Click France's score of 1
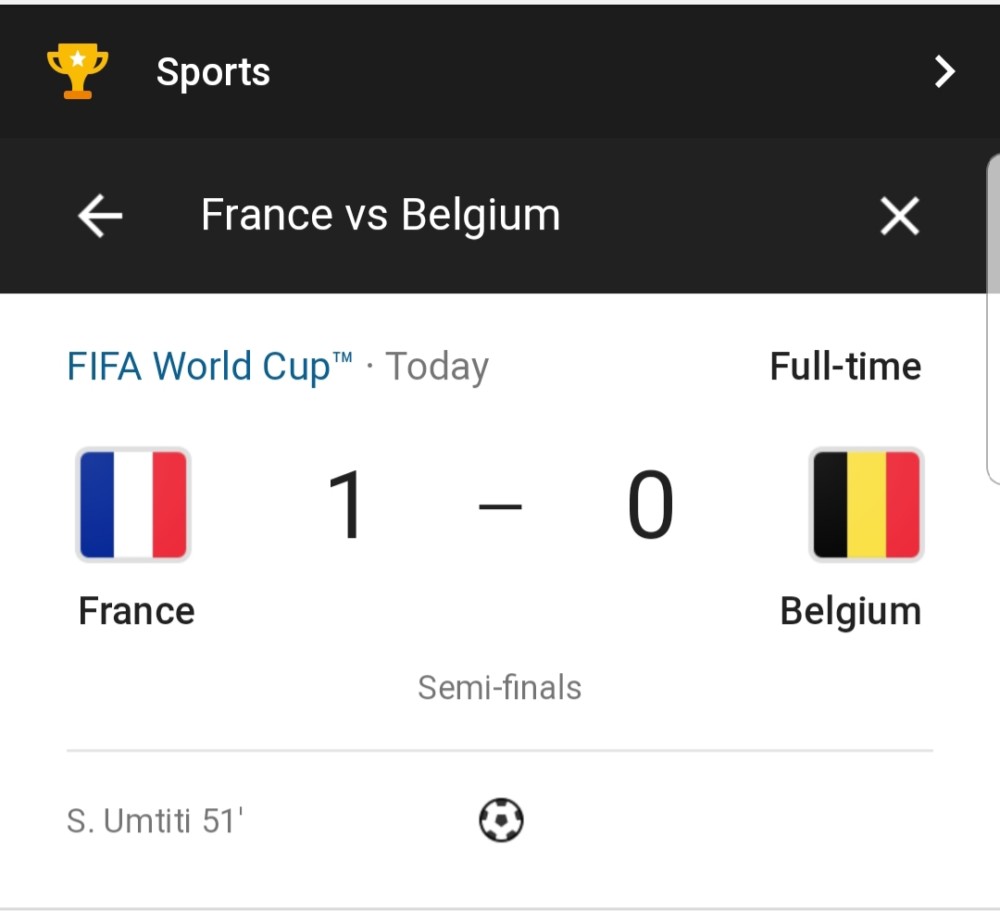This screenshot has height=911, width=1000. tap(345, 504)
